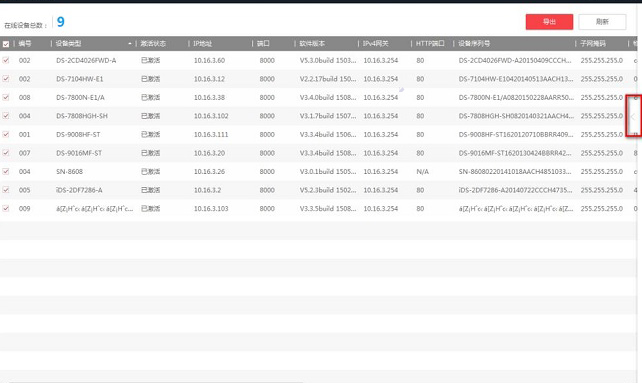Click the 设备序列号 column header
644x383 pixels.
coord(474,44)
